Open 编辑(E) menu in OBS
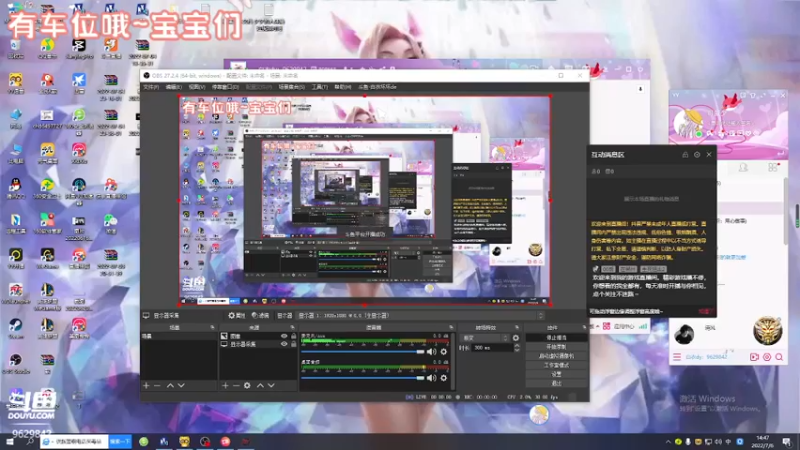 [x=174, y=87]
